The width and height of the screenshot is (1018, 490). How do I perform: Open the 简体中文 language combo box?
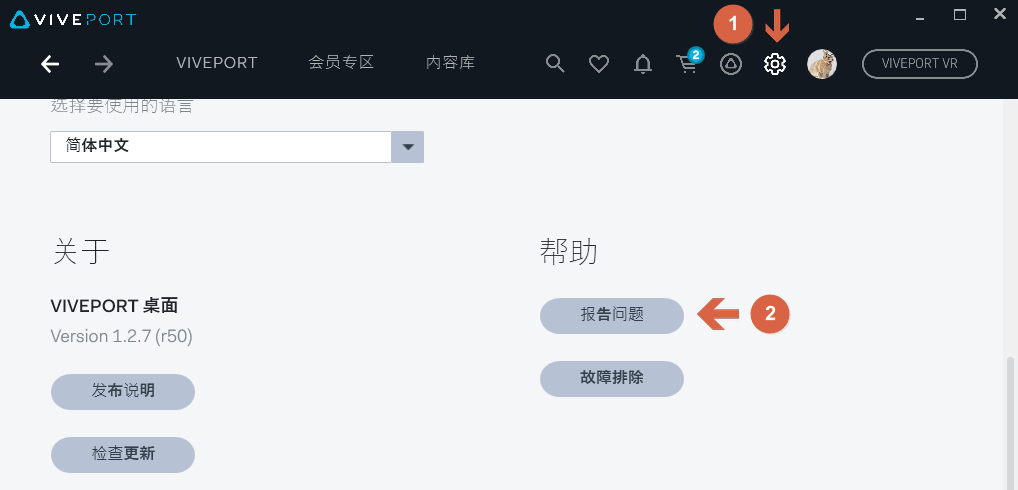pos(237,147)
